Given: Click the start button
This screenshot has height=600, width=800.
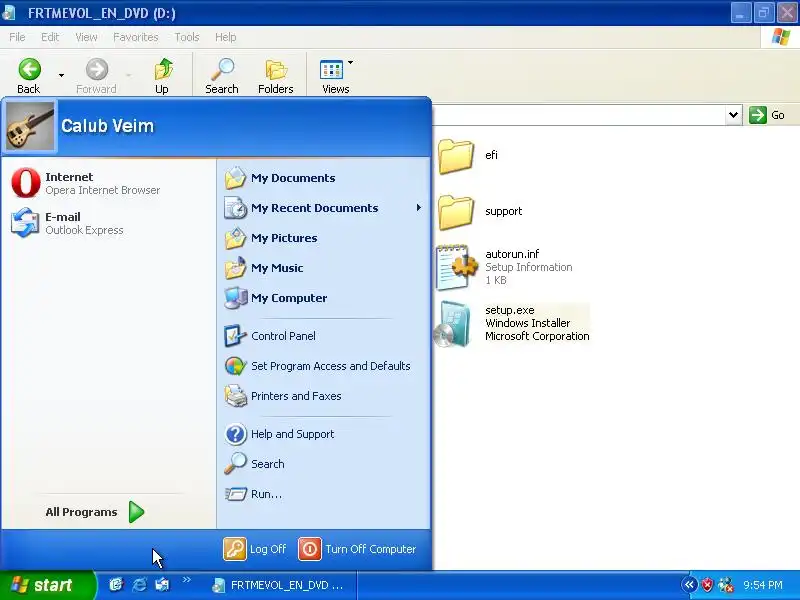Looking at the screenshot, I should (x=47, y=585).
